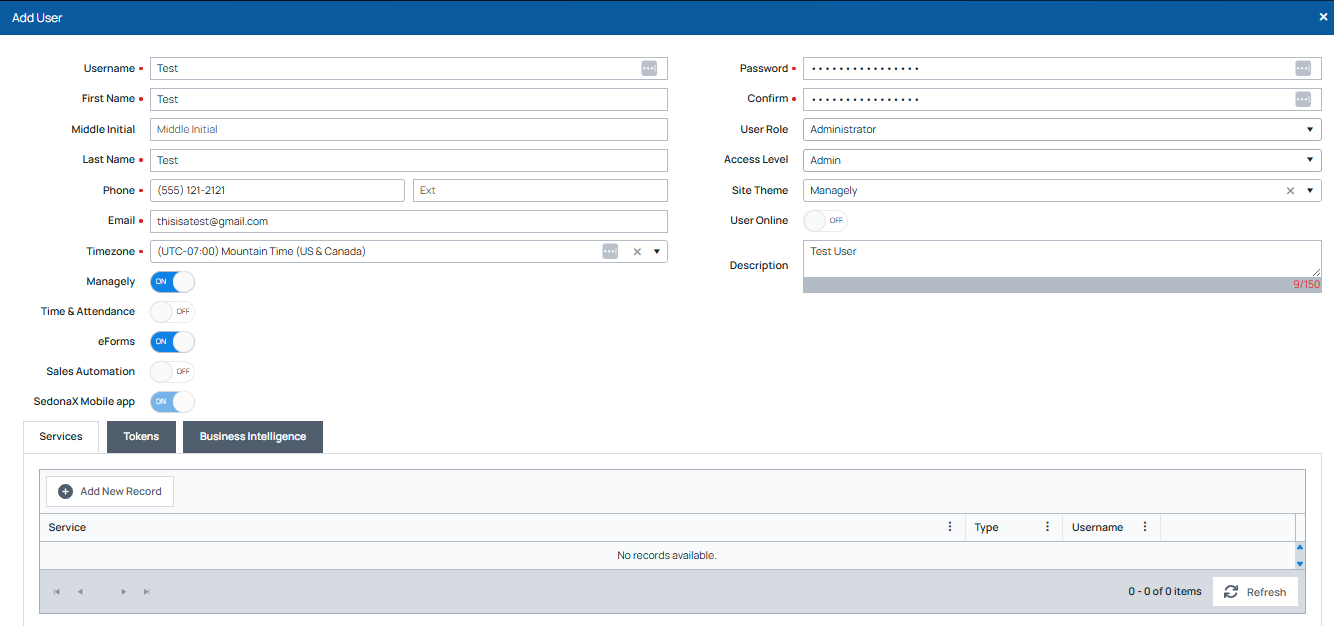Screen dimensions: 1334x626
Task: Clear the Site Theme selection with the X
Action: pos(1290,191)
